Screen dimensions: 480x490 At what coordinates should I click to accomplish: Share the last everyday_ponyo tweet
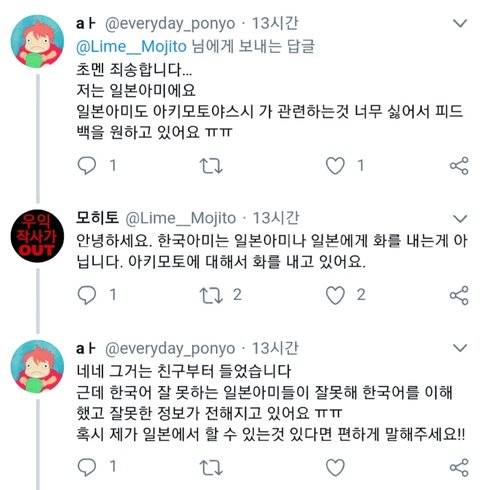point(459,467)
